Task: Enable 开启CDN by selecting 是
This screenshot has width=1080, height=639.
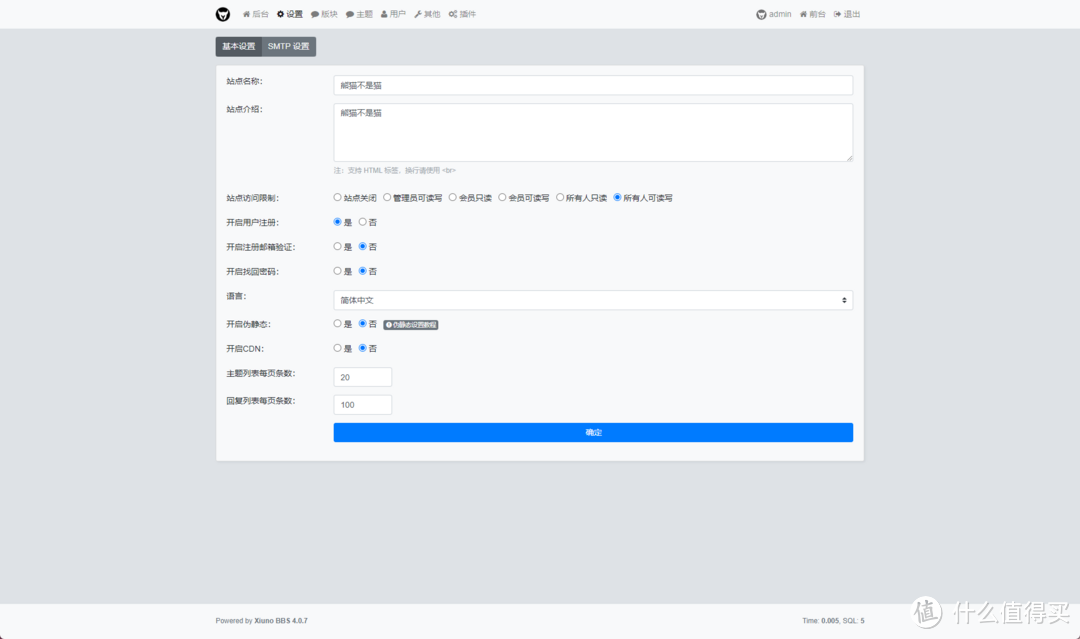Action: pos(338,348)
